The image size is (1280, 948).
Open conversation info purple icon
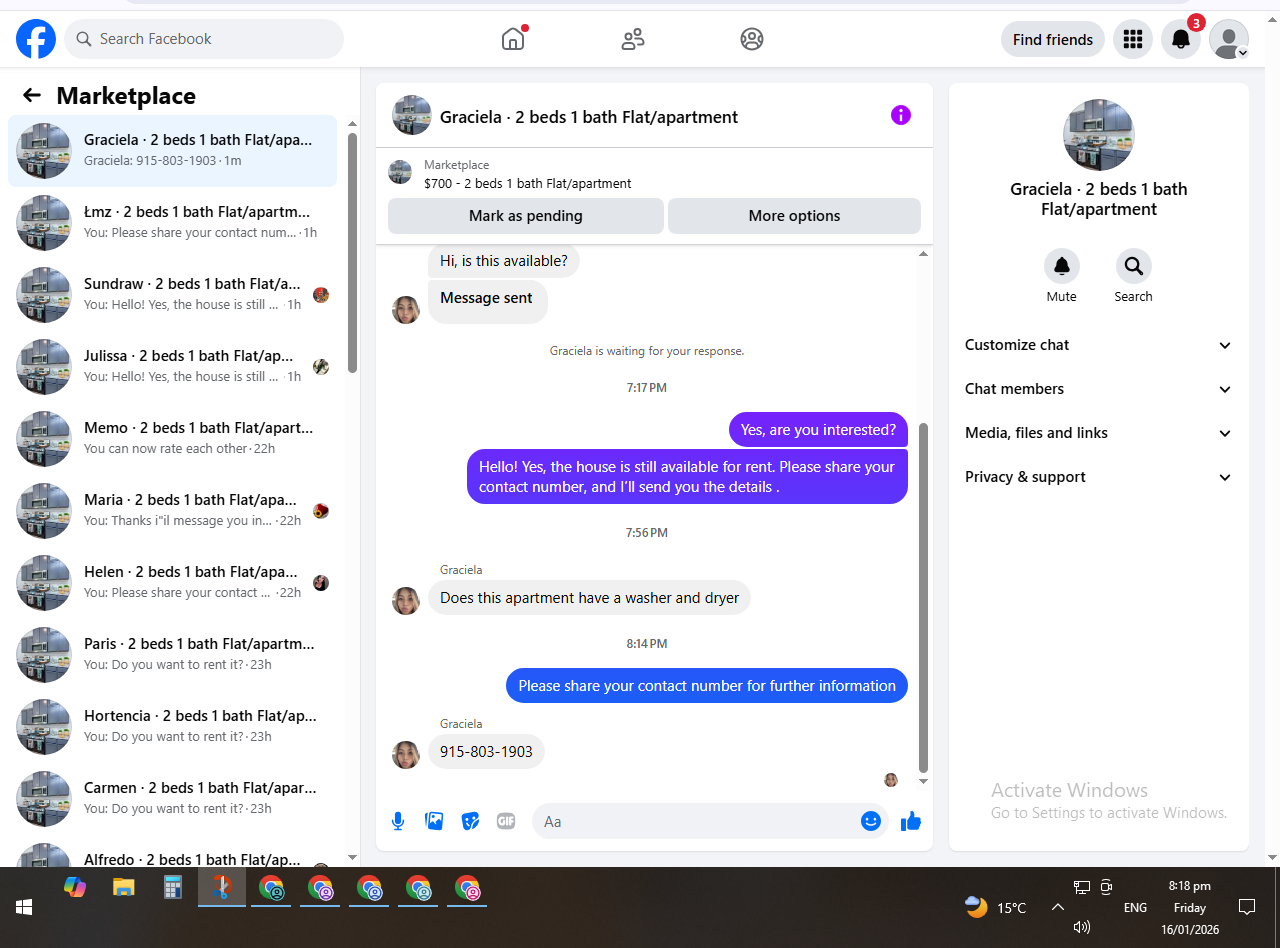(x=901, y=115)
